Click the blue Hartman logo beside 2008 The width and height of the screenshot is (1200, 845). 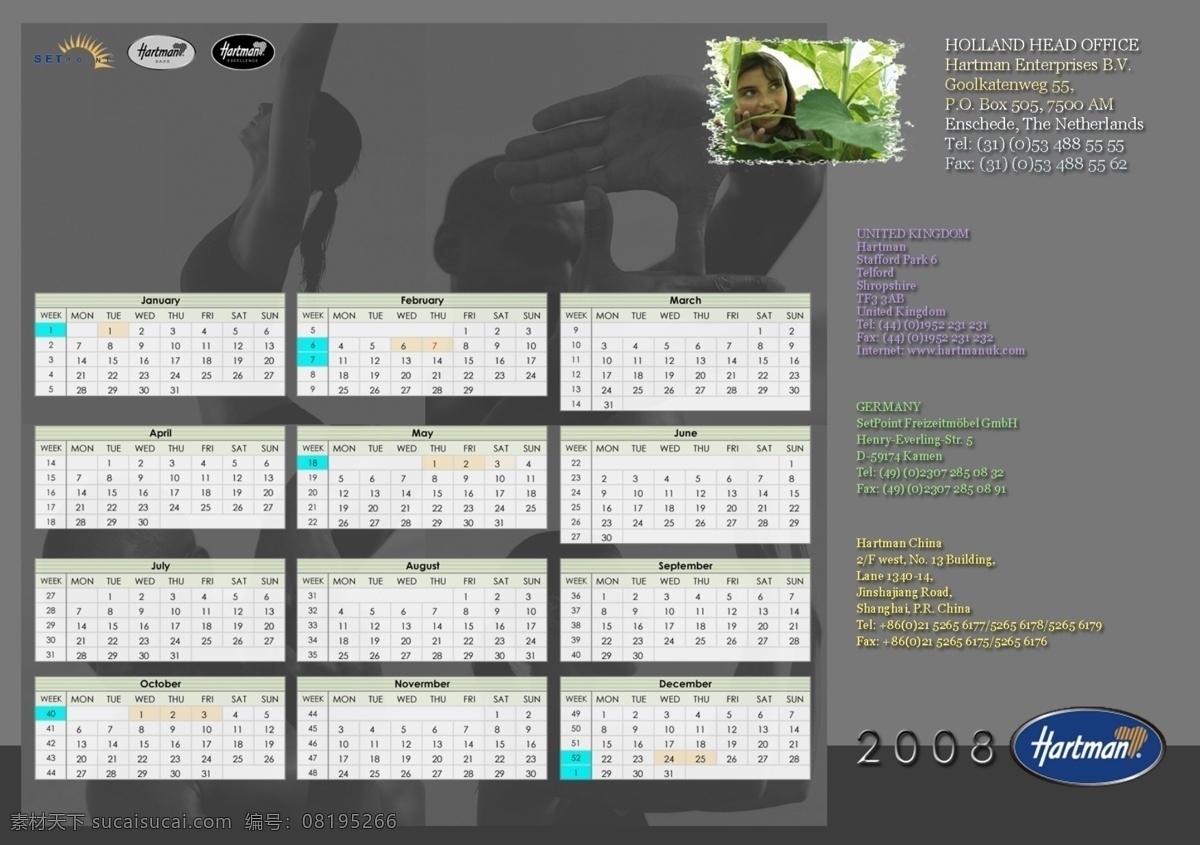tap(1087, 746)
